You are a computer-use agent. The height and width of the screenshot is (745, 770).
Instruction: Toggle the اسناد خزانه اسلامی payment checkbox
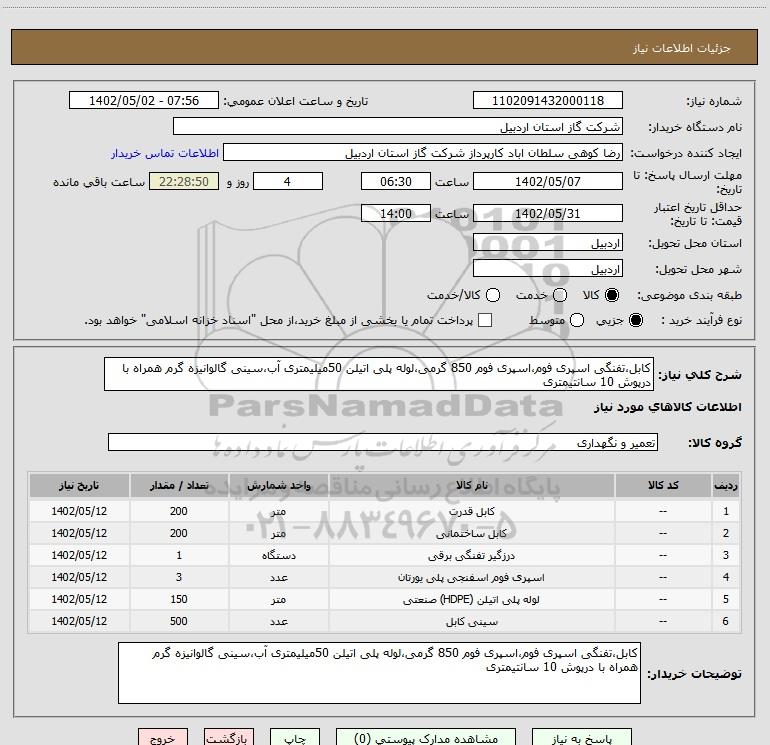[485, 320]
